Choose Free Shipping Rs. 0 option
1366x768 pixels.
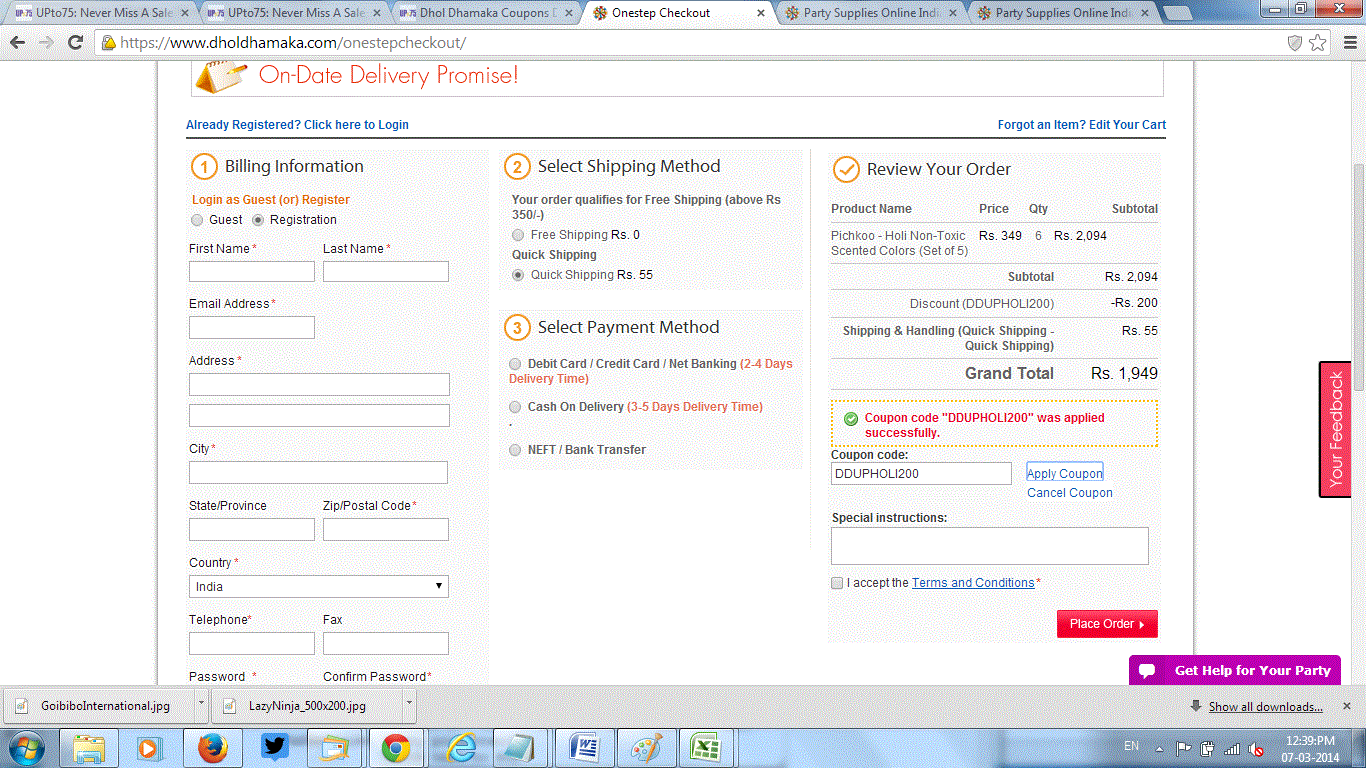click(518, 235)
